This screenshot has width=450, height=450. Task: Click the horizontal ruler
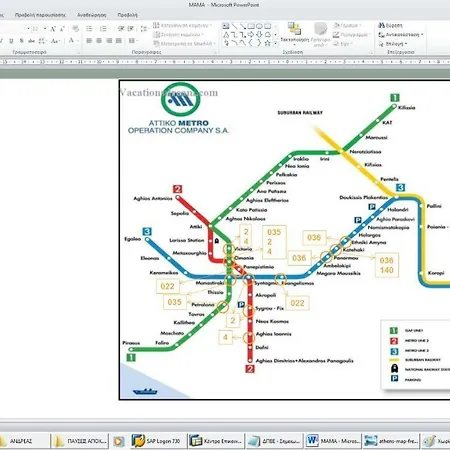(x=225, y=62)
